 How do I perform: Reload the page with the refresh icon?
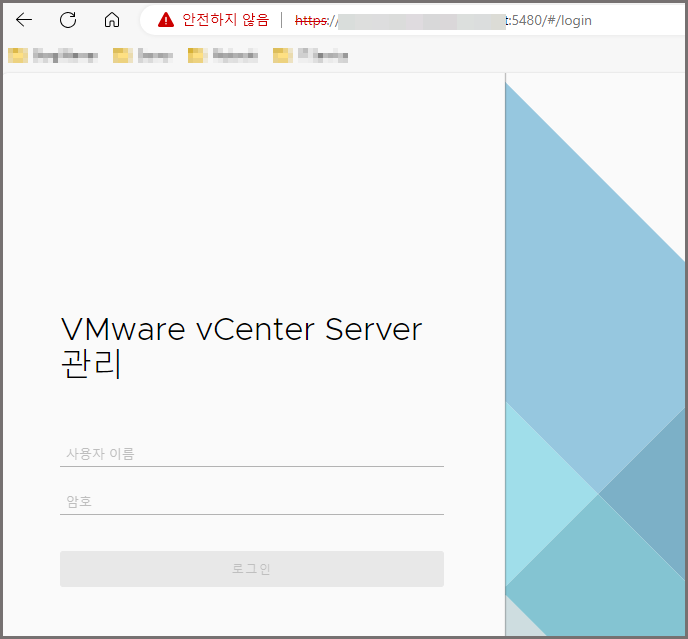coord(68,20)
